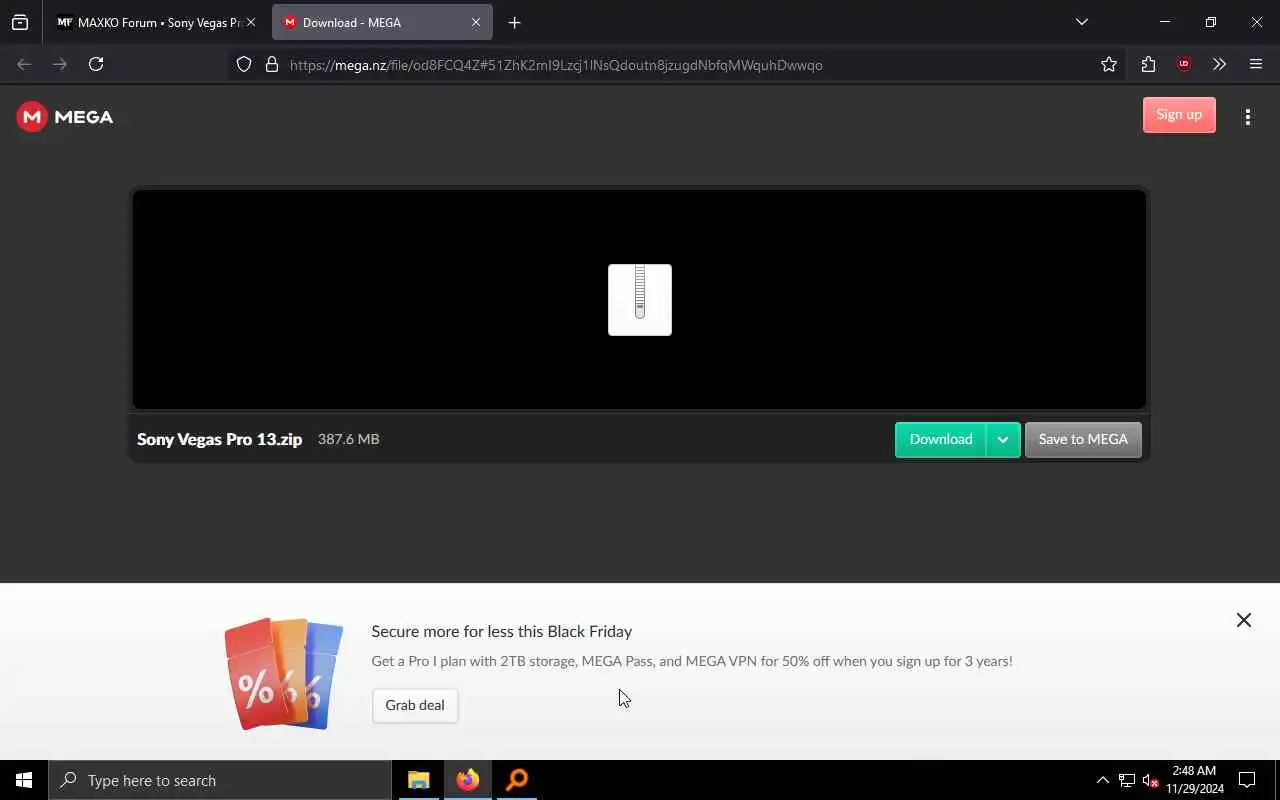Screen dimensions: 1280x800
Task: Open the Firefox application hamburger menu
Action: [1256, 64]
